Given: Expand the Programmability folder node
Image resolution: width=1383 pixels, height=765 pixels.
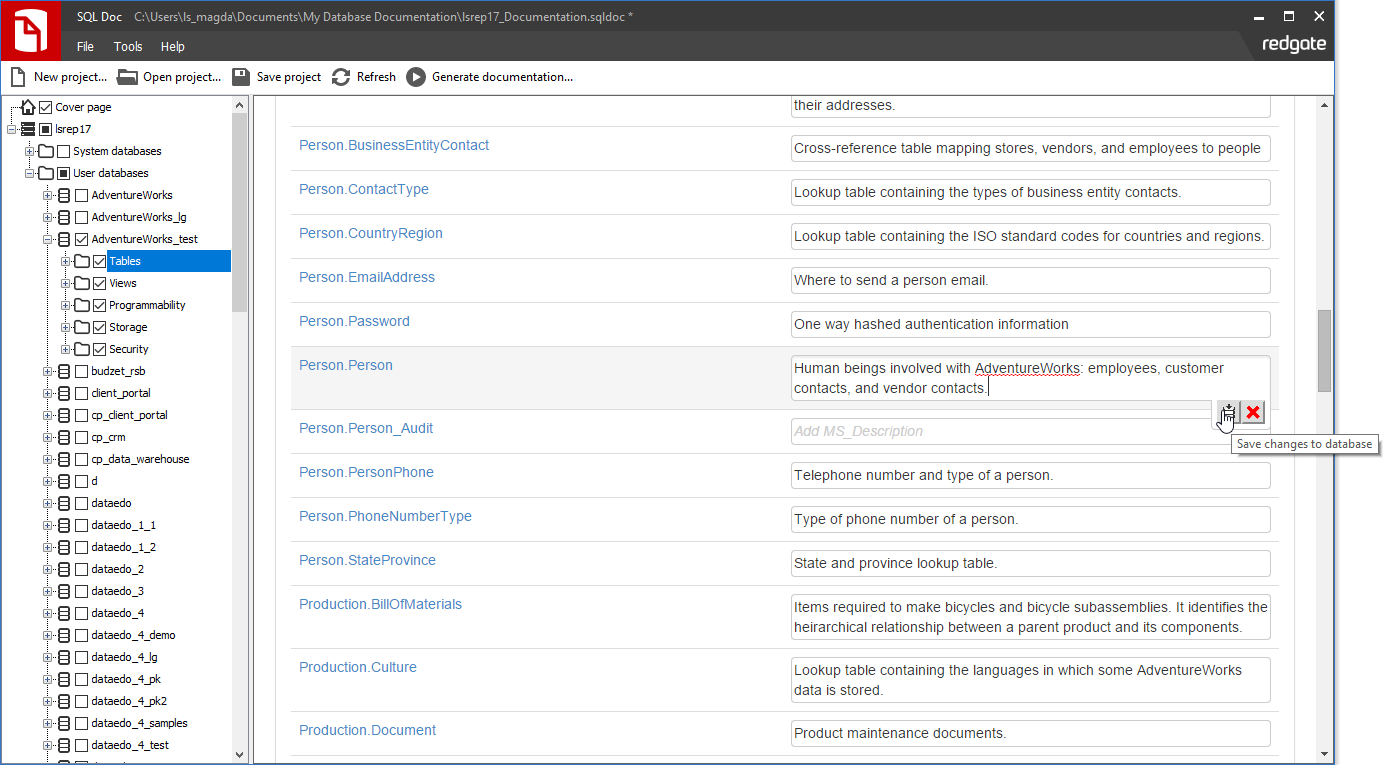Looking at the screenshot, I should [x=66, y=305].
